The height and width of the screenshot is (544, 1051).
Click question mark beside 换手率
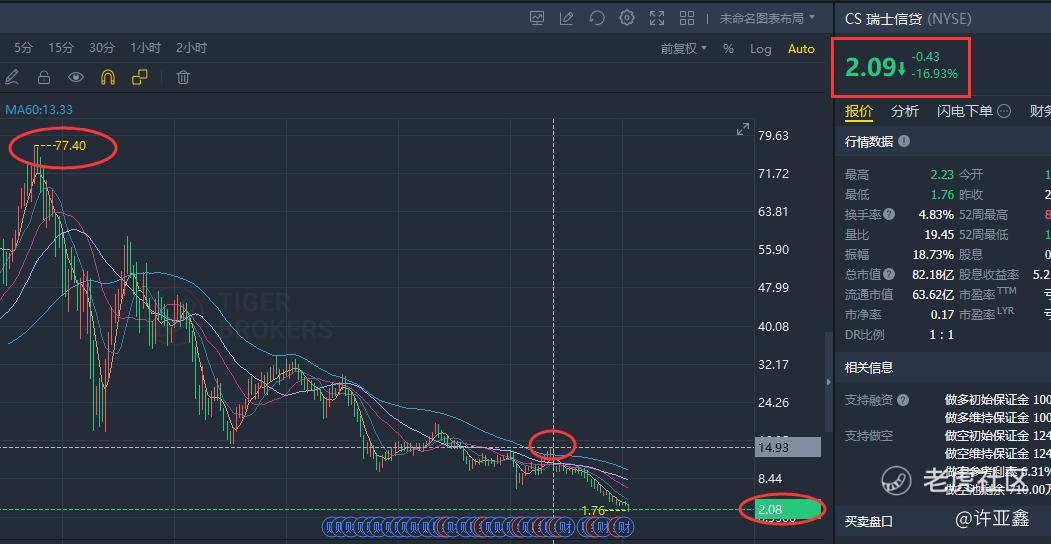(x=889, y=214)
